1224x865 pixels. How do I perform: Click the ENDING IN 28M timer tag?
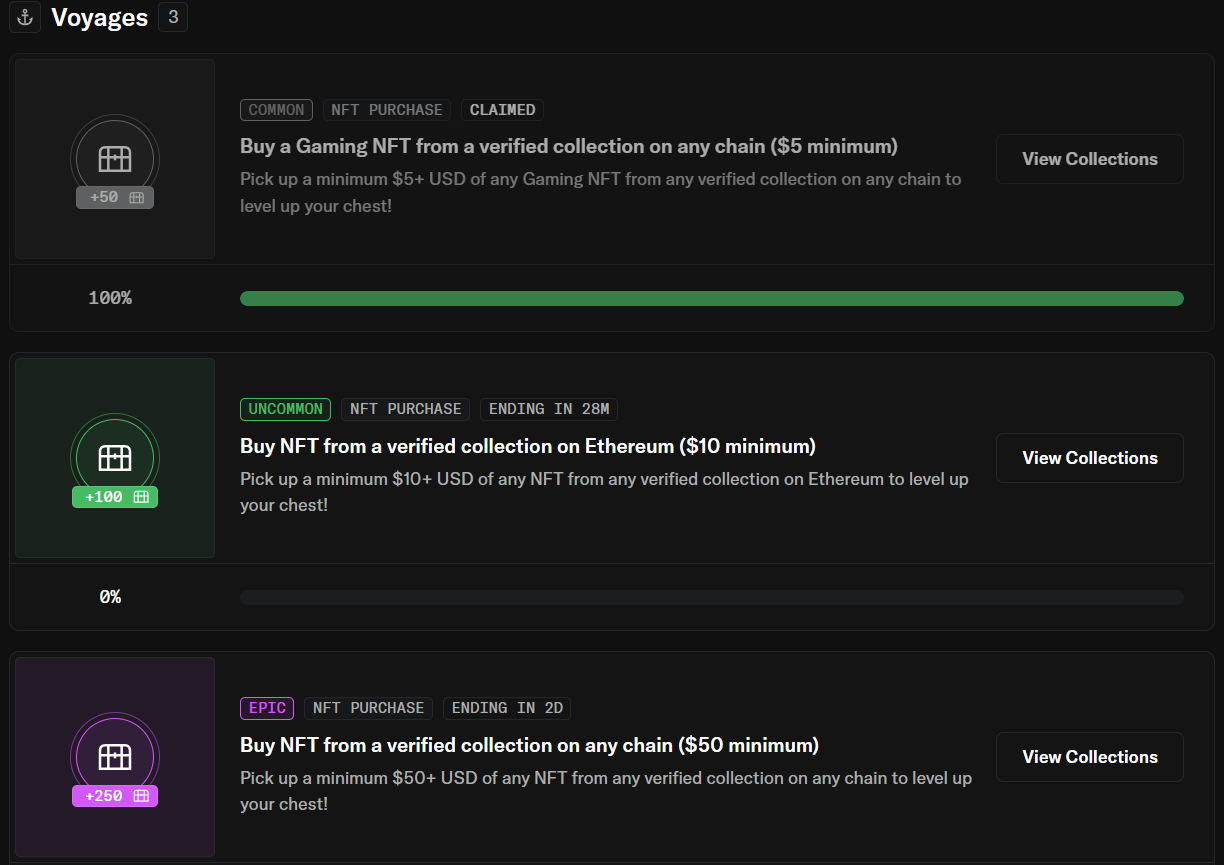[x=549, y=409]
